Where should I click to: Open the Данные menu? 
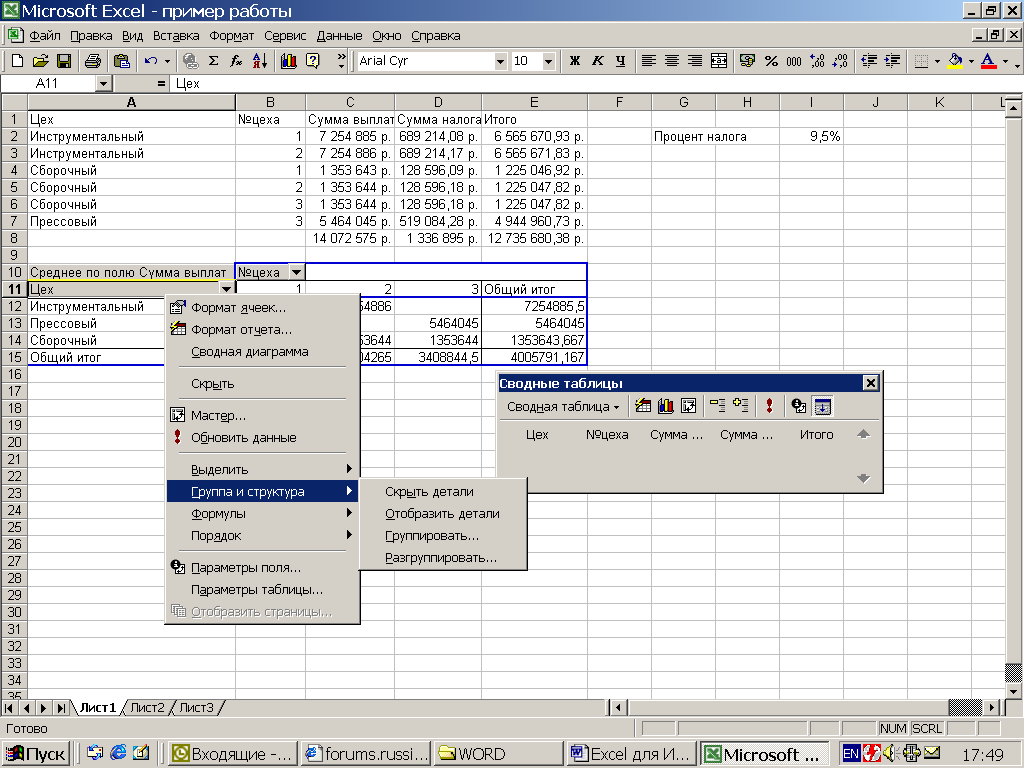pos(339,36)
